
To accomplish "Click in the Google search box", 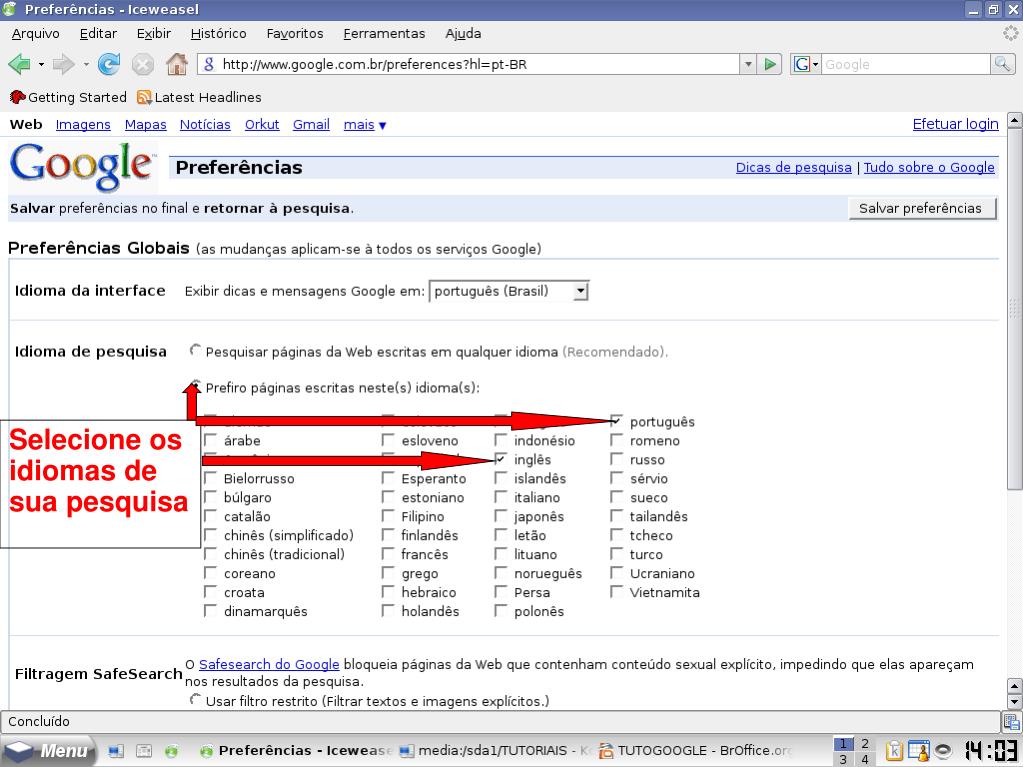I will (906, 64).
